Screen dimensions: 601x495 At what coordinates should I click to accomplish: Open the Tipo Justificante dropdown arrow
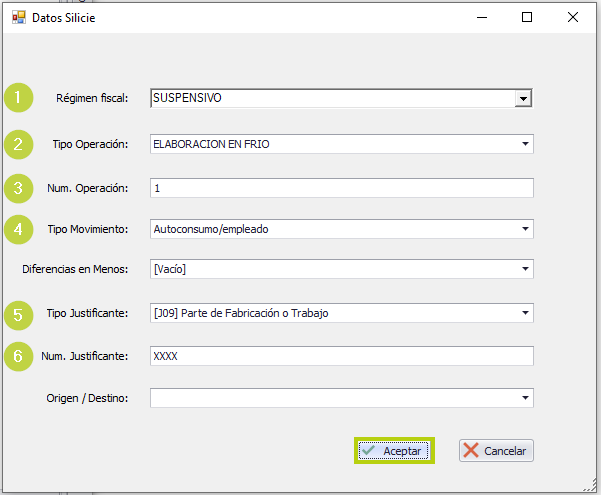[525, 313]
